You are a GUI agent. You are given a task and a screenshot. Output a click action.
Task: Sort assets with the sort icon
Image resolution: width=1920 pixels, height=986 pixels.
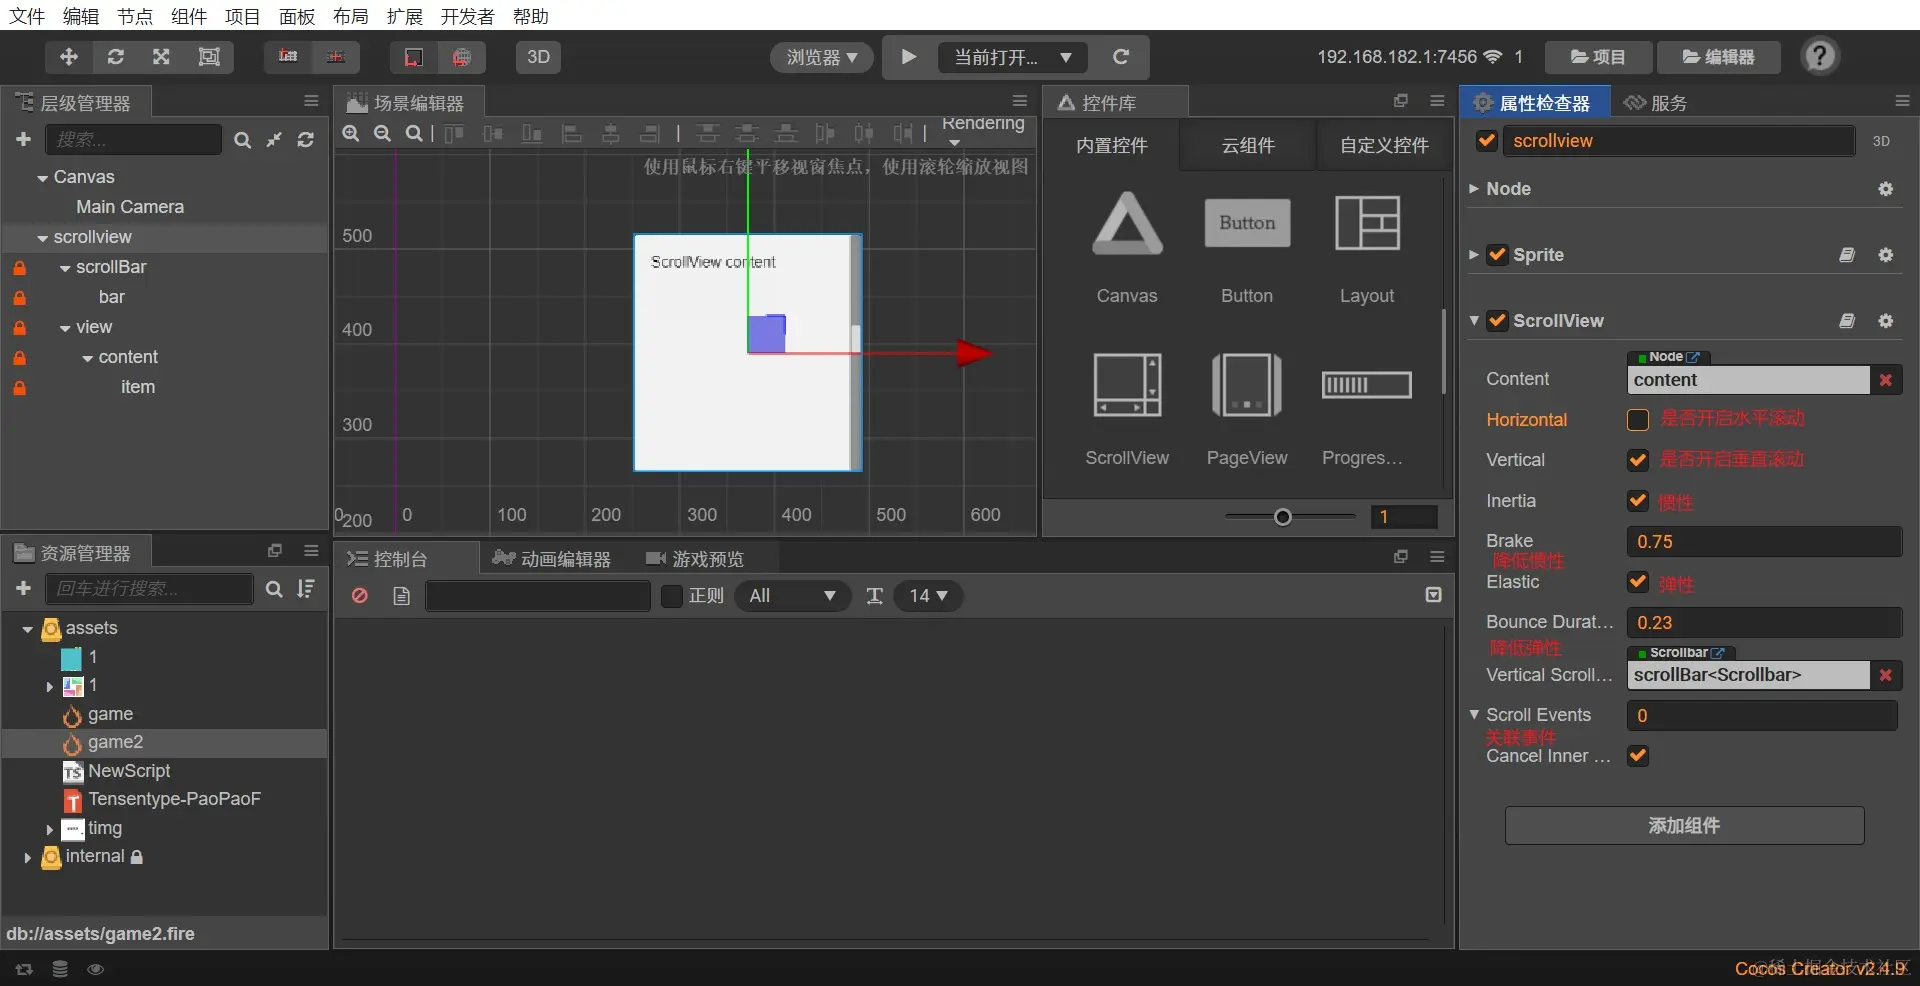(x=306, y=589)
